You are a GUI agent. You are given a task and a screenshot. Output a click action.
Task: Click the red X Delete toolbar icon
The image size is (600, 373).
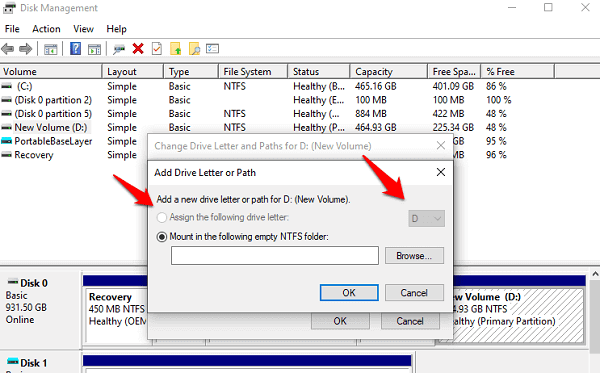[138, 49]
